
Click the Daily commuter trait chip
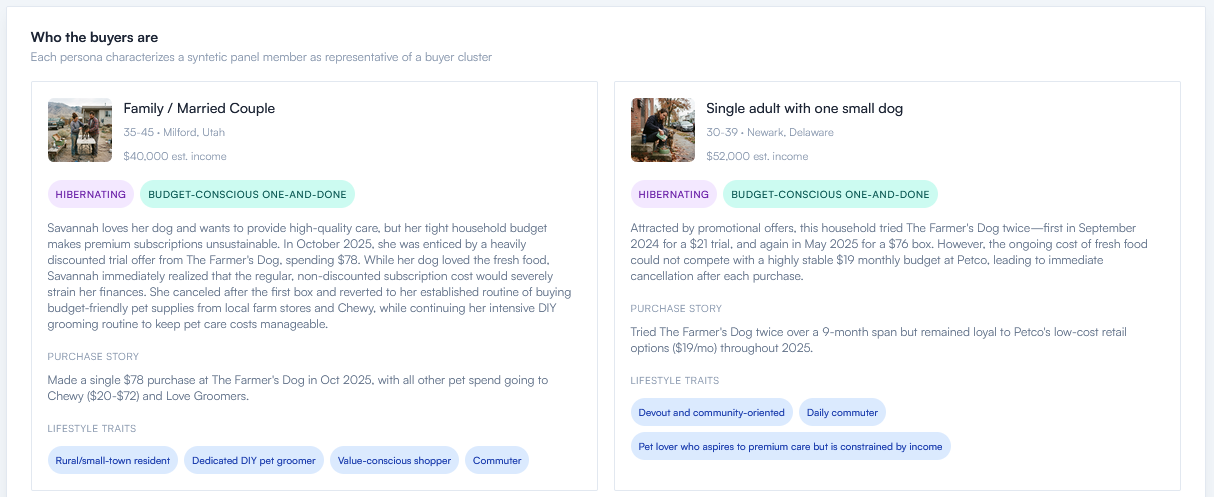tap(842, 412)
